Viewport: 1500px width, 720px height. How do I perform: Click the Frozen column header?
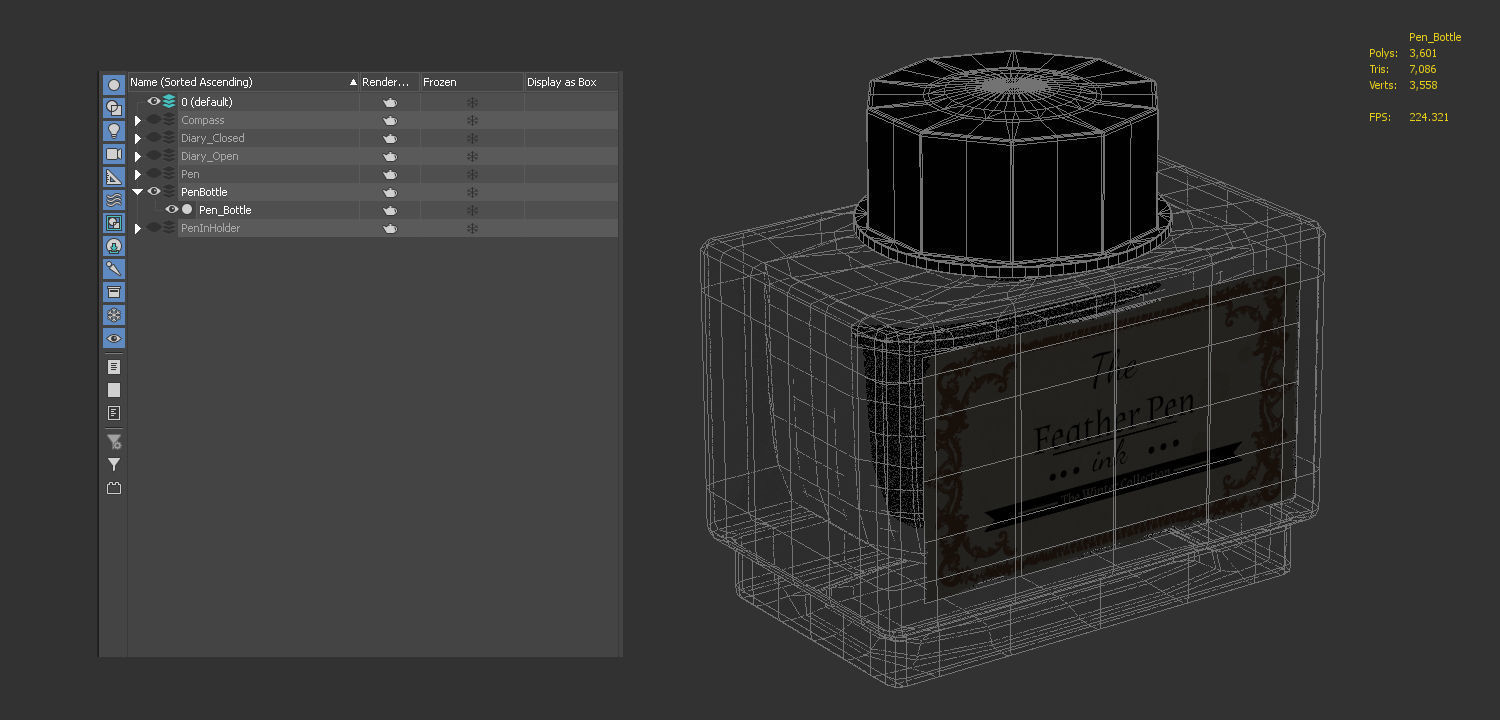coord(472,82)
